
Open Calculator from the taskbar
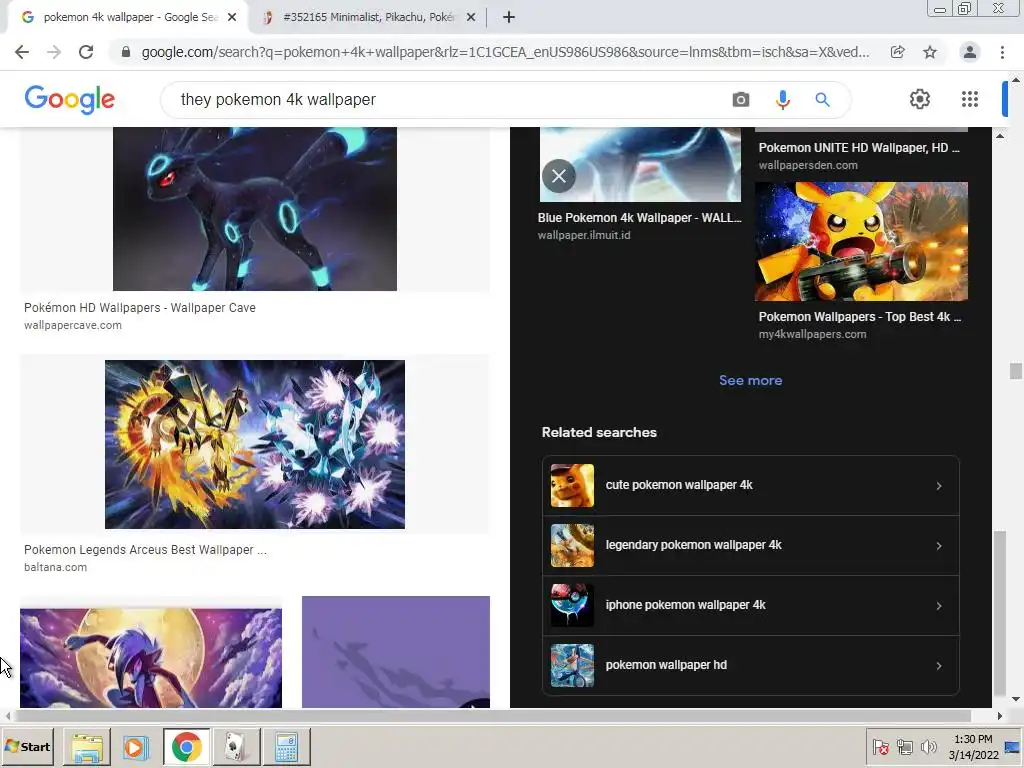pyautogui.click(x=286, y=747)
